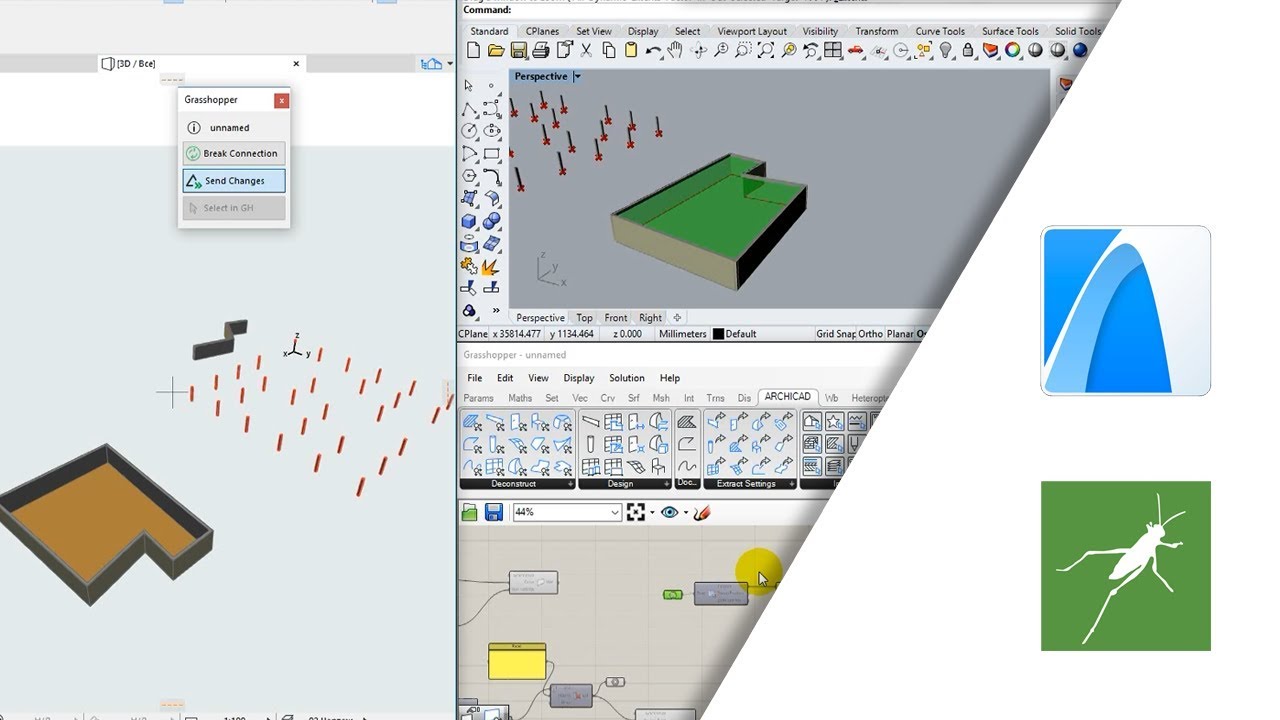Click the Explode icon in Rhino sidebar
The width and height of the screenshot is (1280, 720).
[491, 266]
